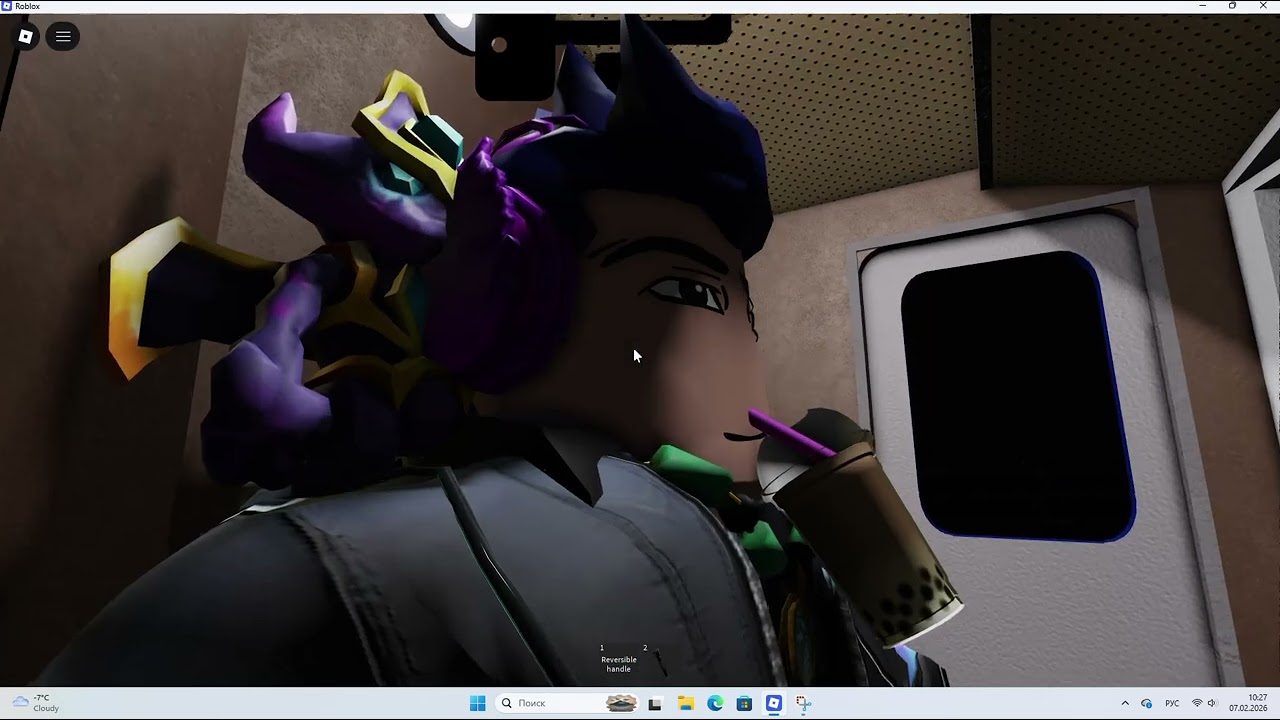Restore down the Roblox window
Screen dimensions: 1280x720
point(1232,6)
